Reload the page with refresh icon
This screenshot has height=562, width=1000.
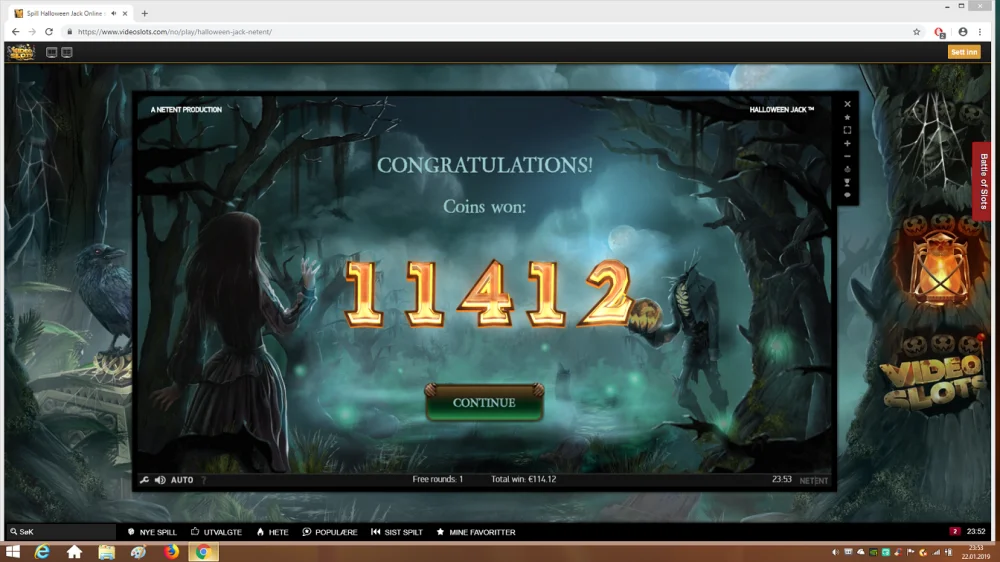[x=48, y=32]
